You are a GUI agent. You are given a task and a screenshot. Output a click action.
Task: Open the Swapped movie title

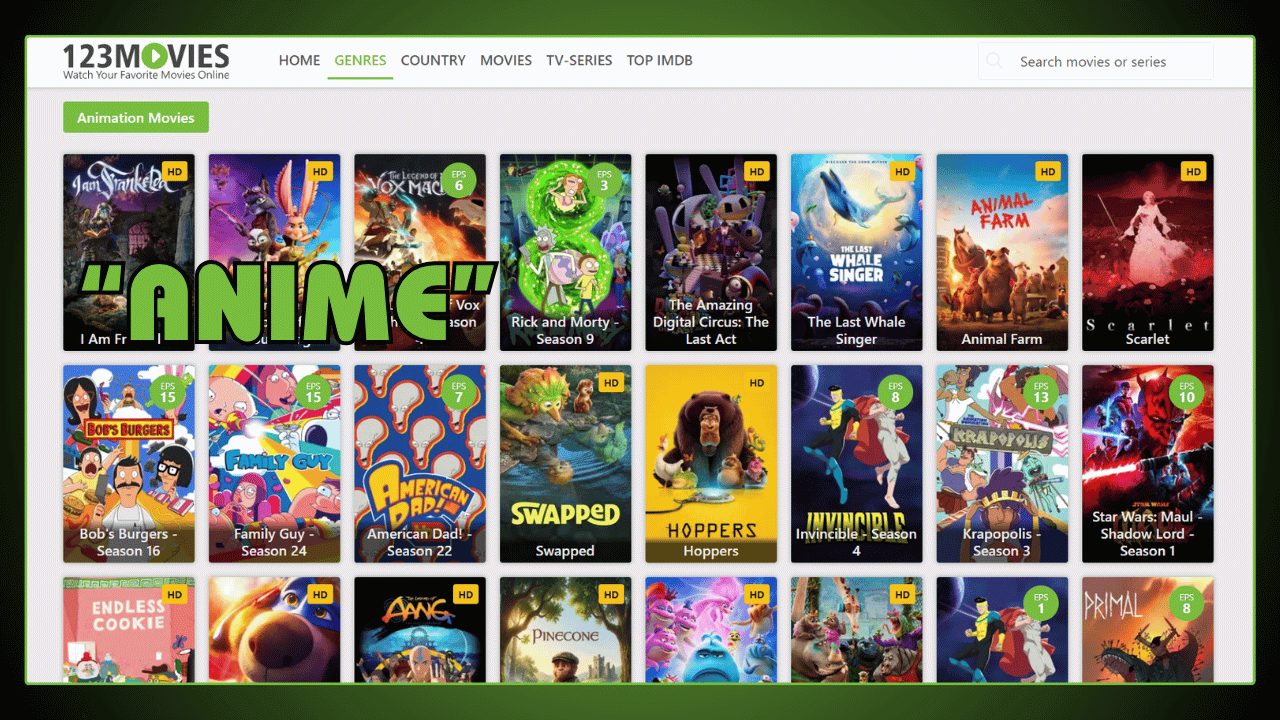pyautogui.click(x=565, y=551)
